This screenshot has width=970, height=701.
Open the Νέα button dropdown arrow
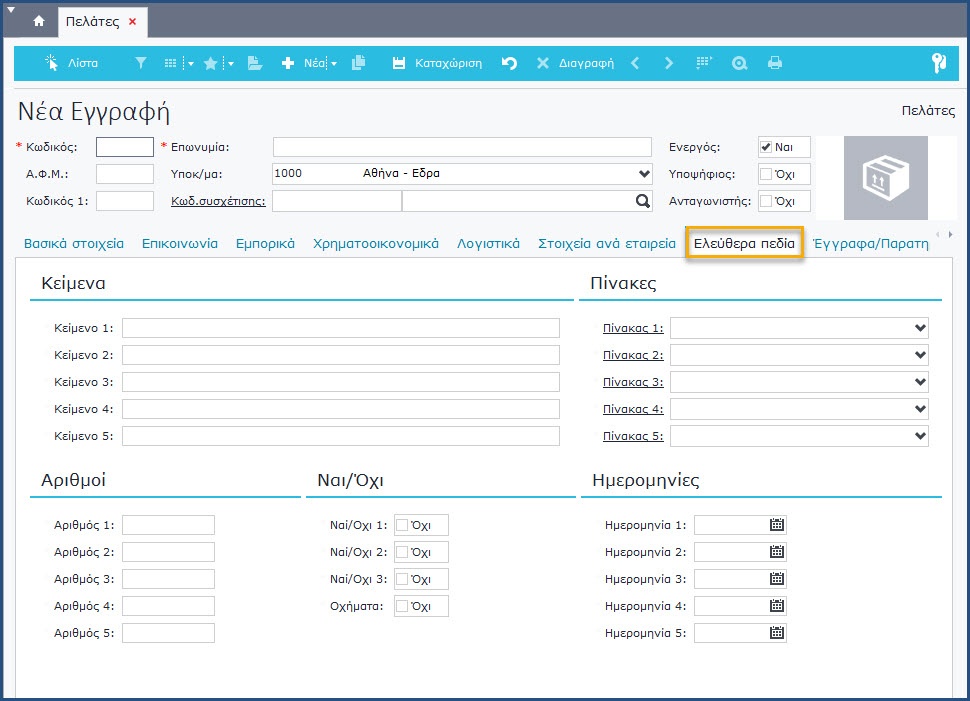[x=333, y=64]
